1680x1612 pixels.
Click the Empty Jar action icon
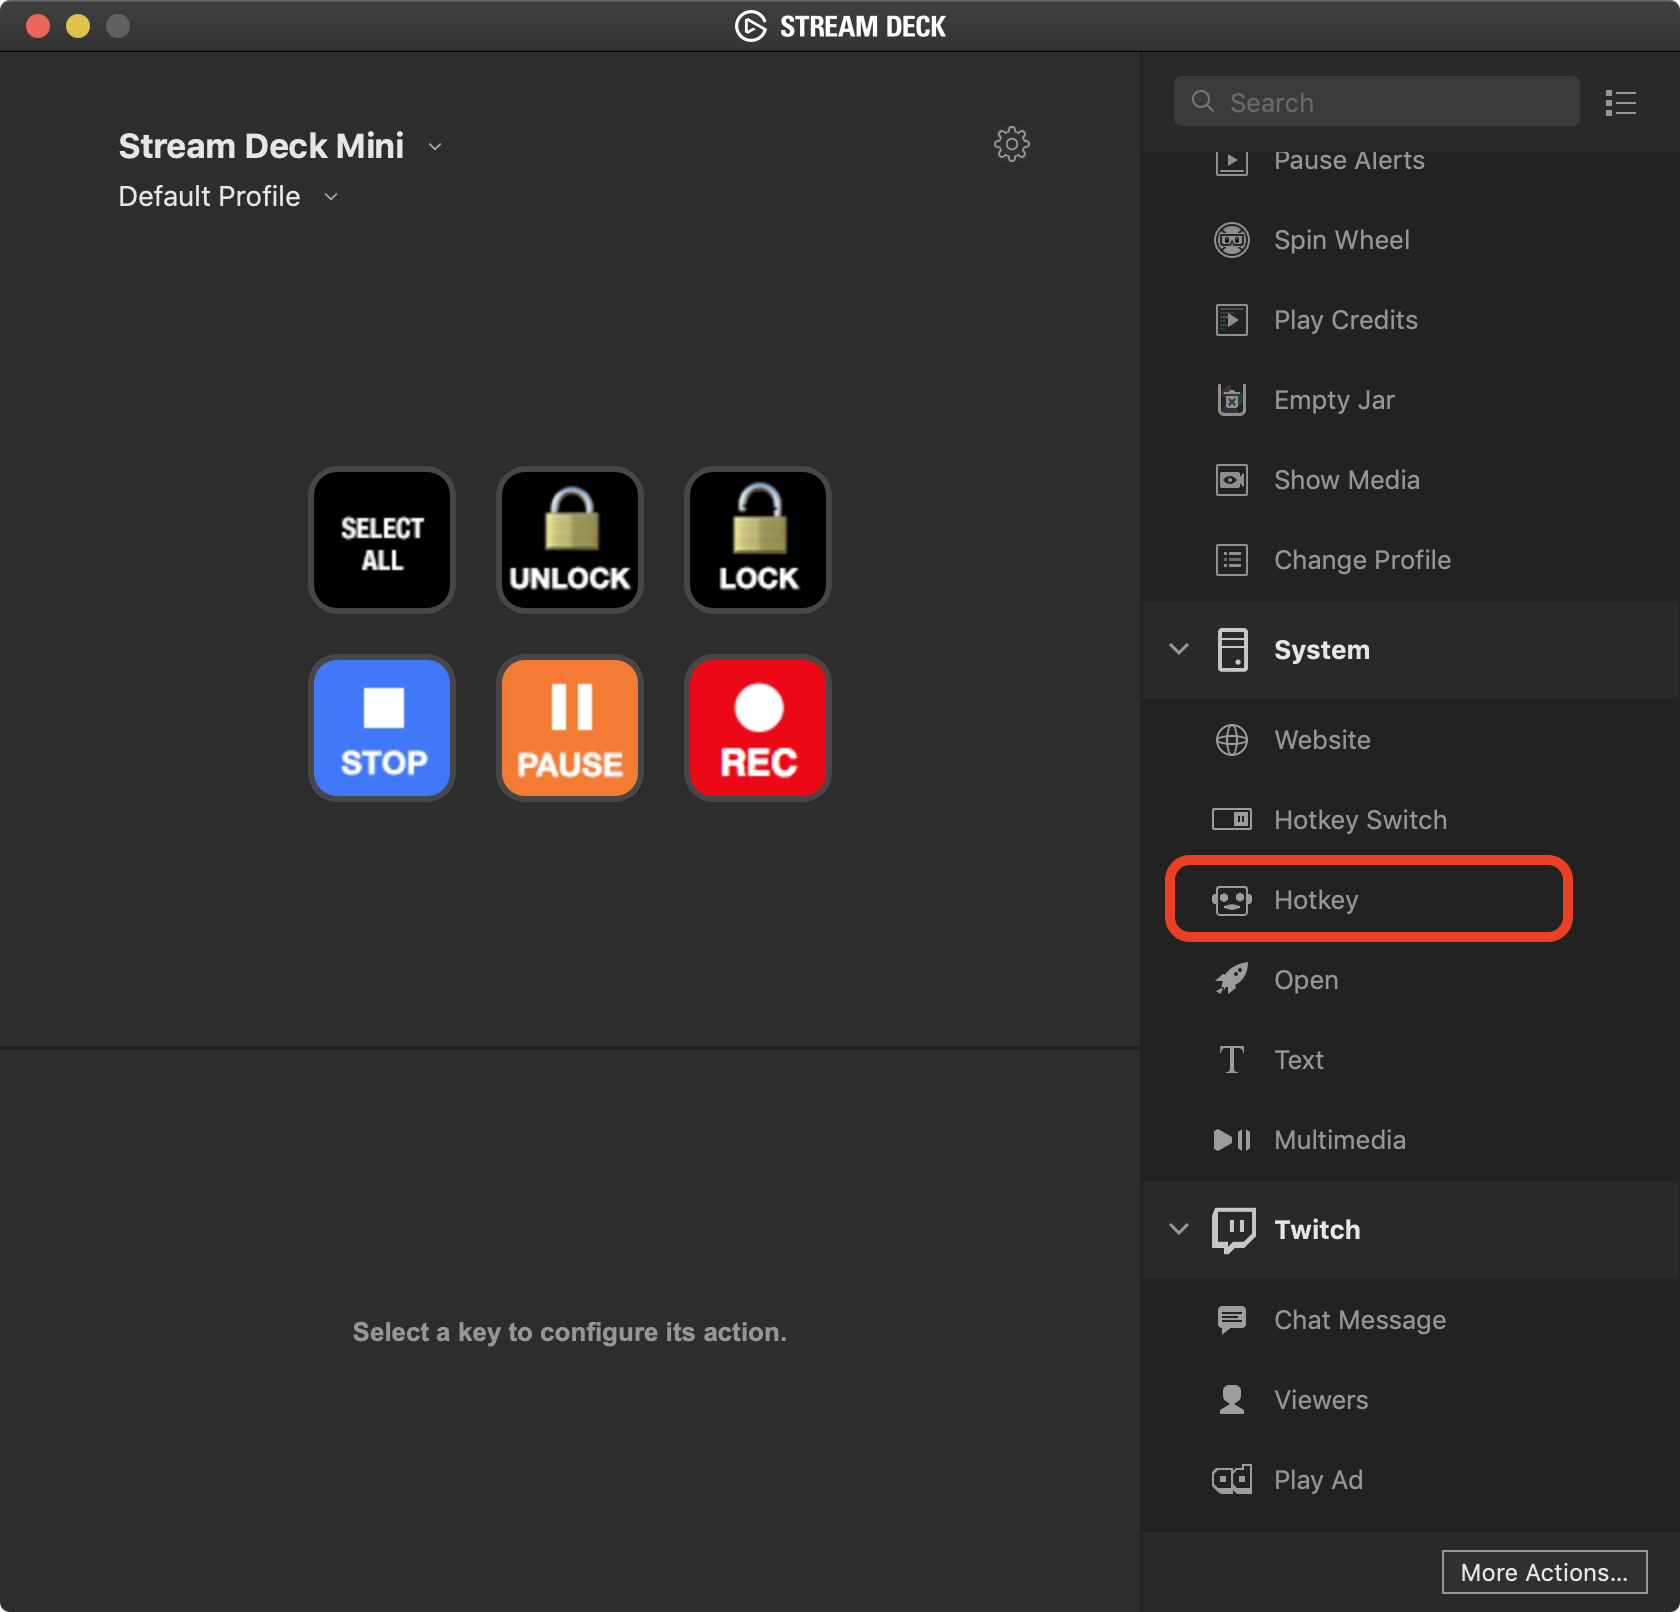pyautogui.click(x=1232, y=400)
